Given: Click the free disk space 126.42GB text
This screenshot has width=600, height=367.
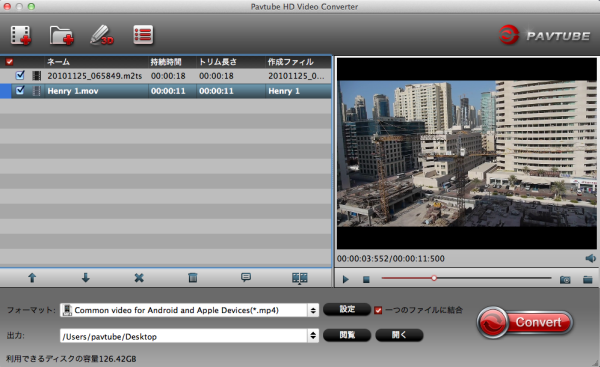Looking at the screenshot, I should (71, 359).
